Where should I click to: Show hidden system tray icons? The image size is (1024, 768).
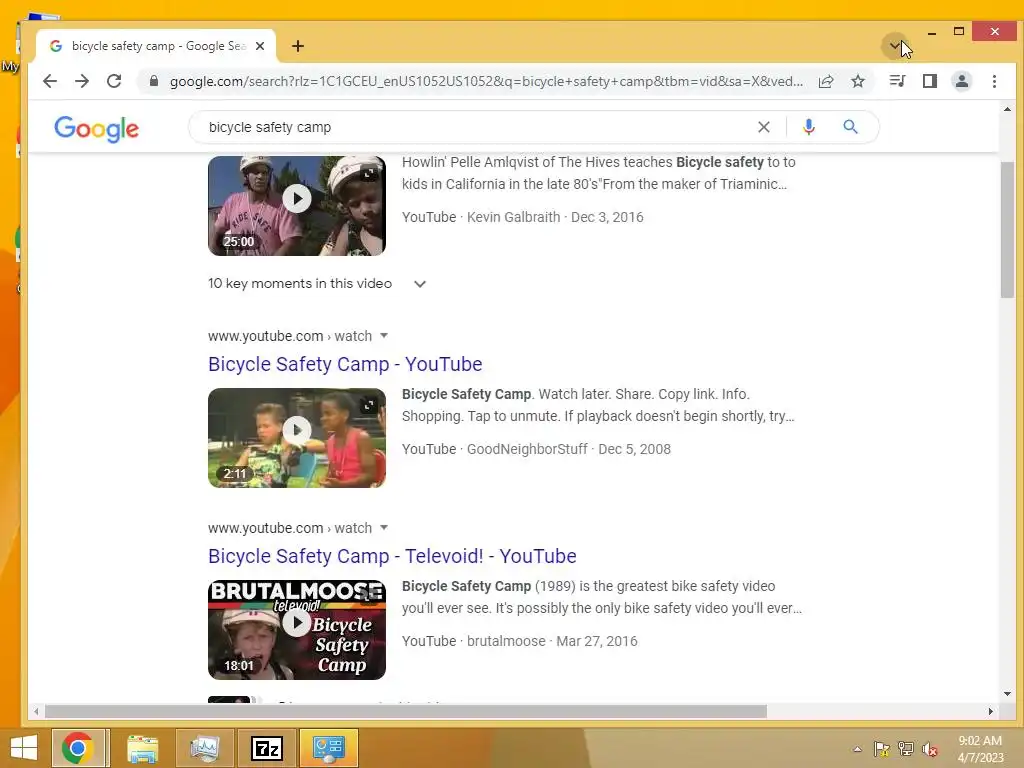click(x=857, y=749)
